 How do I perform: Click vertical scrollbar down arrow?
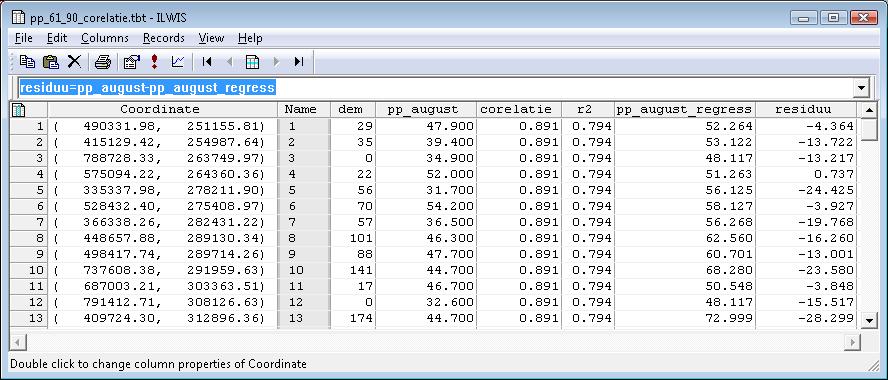[x=869, y=321]
